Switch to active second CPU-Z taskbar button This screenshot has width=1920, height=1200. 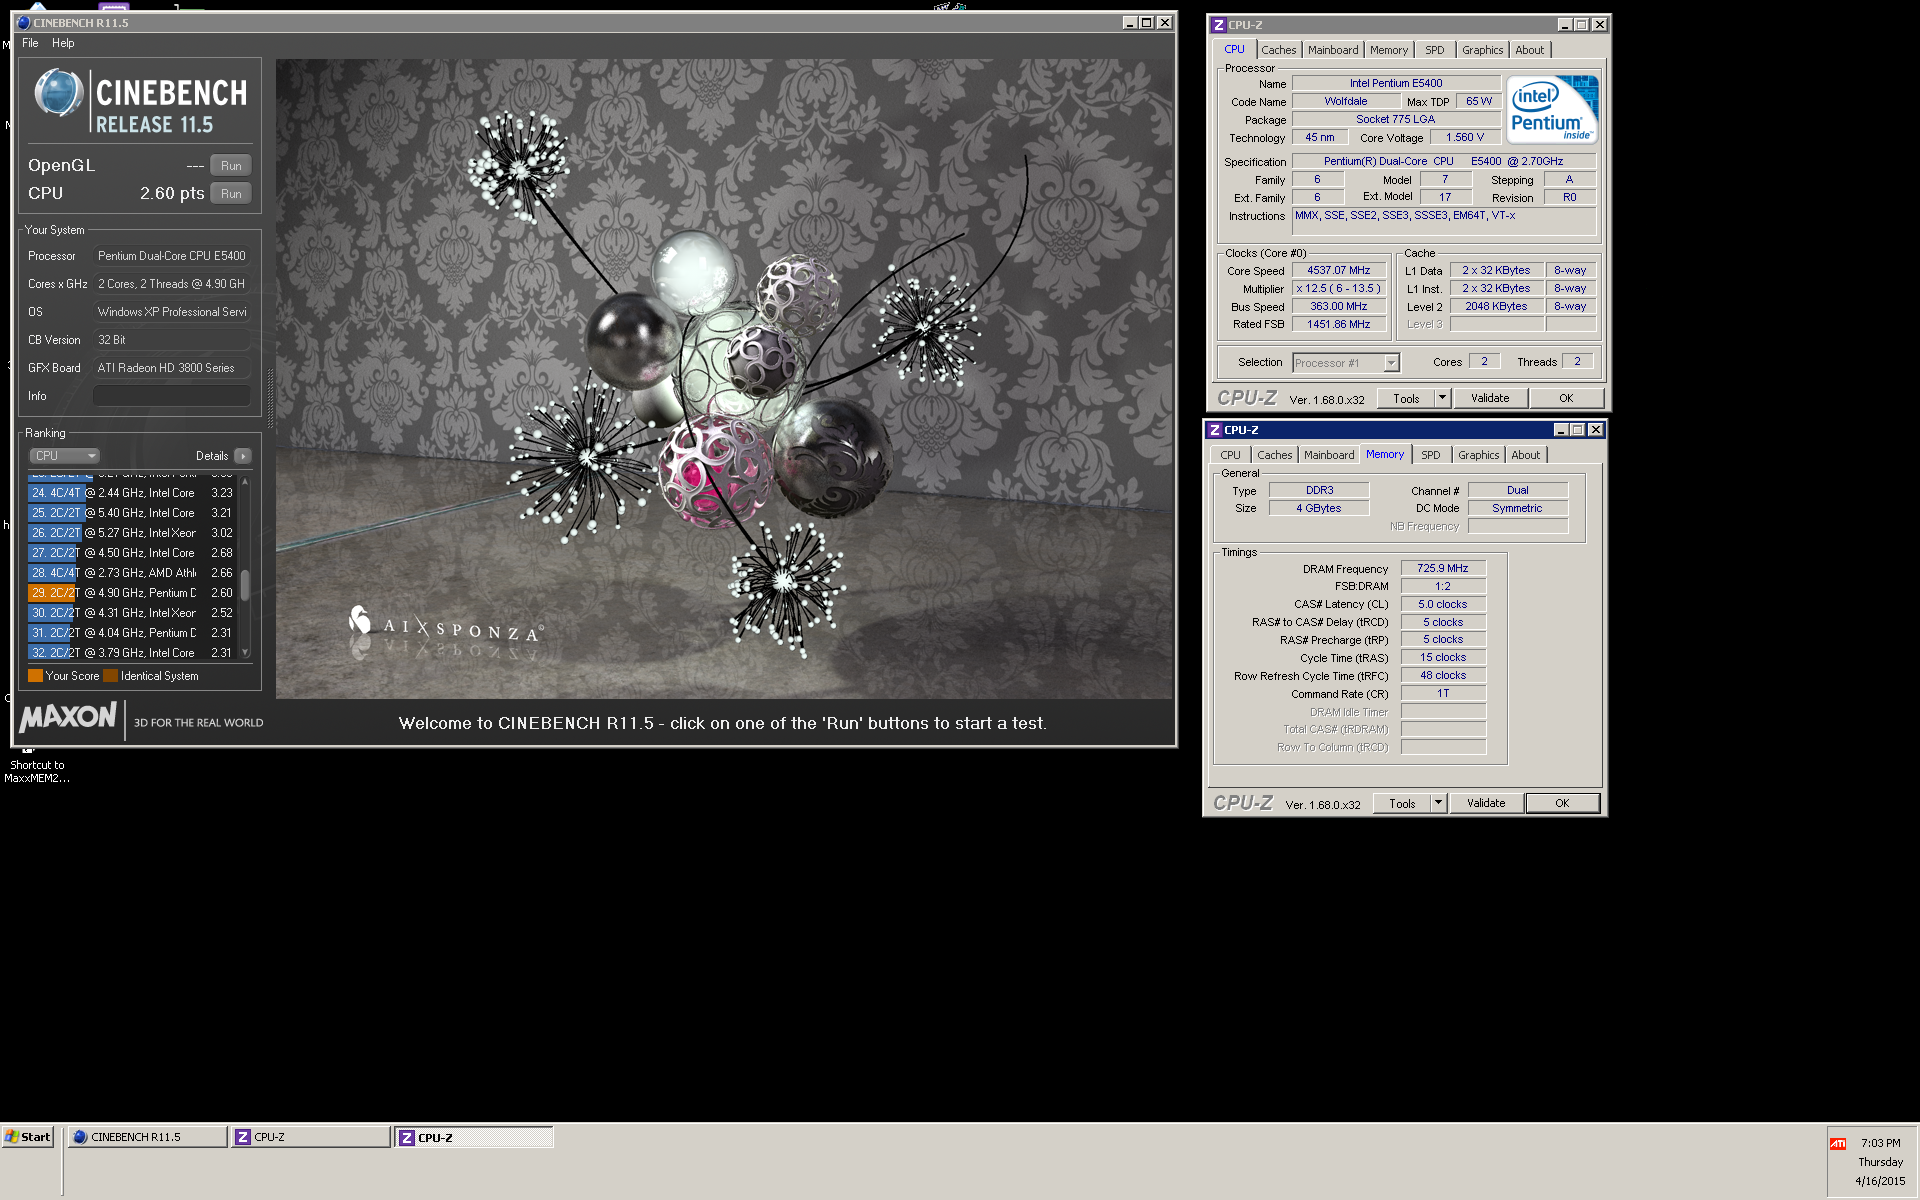(474, 1137)
